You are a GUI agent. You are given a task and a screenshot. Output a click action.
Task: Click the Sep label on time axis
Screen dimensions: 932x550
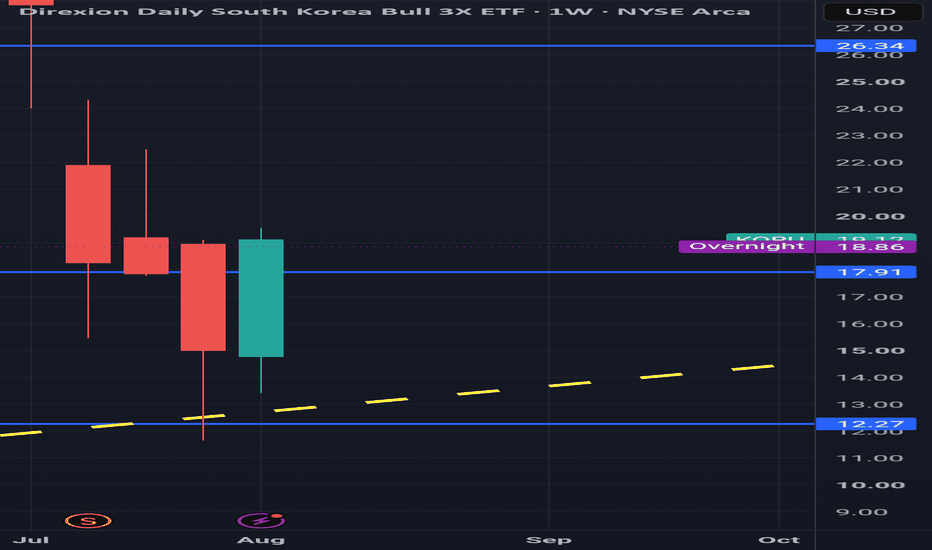coord(549,540)
